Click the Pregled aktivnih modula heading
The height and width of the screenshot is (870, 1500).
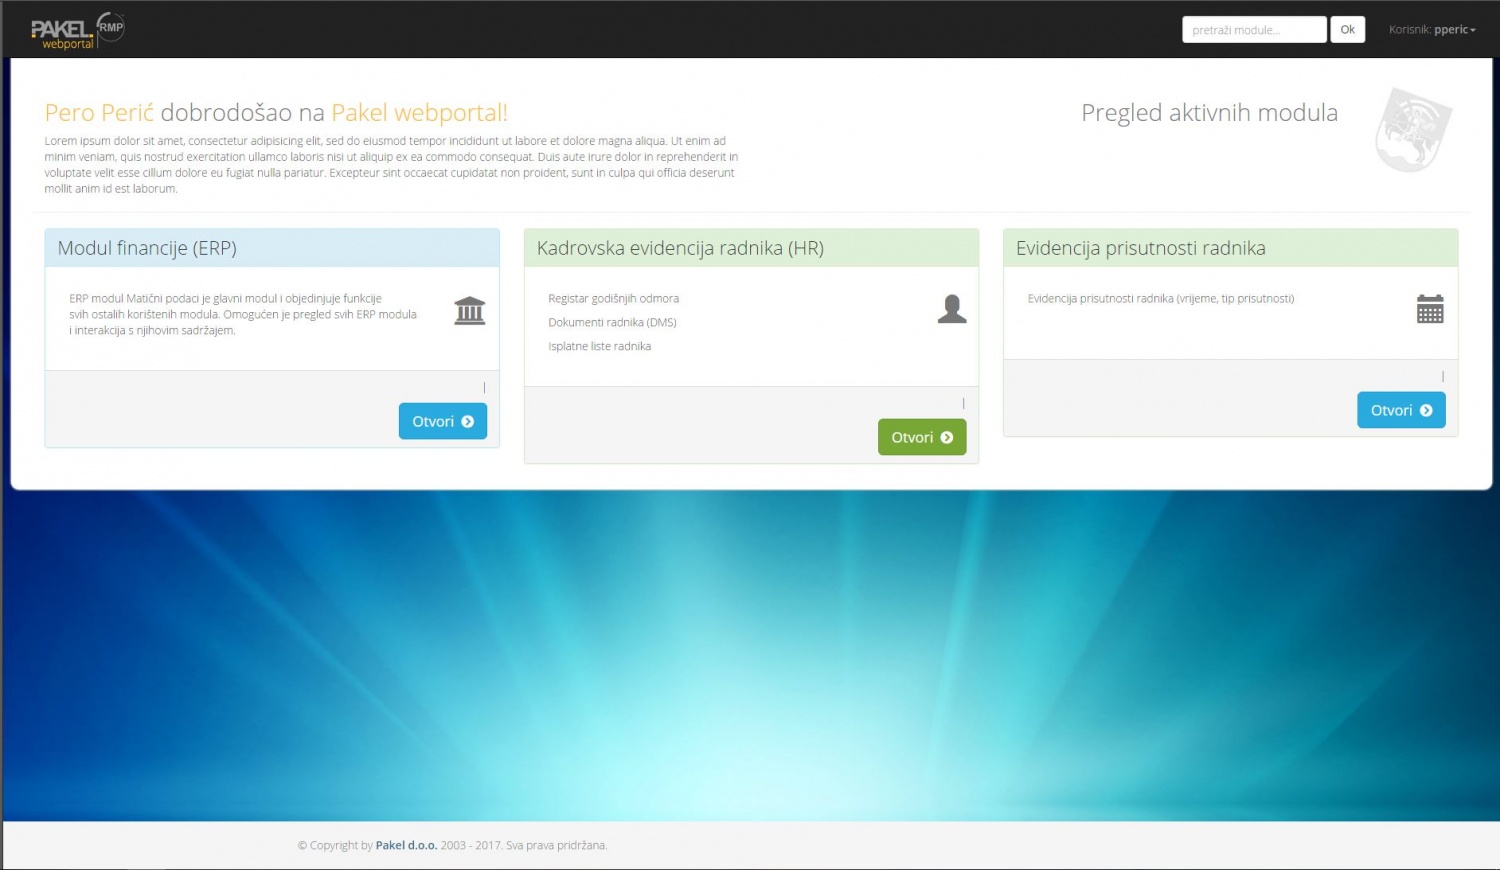coord(1209,113)
